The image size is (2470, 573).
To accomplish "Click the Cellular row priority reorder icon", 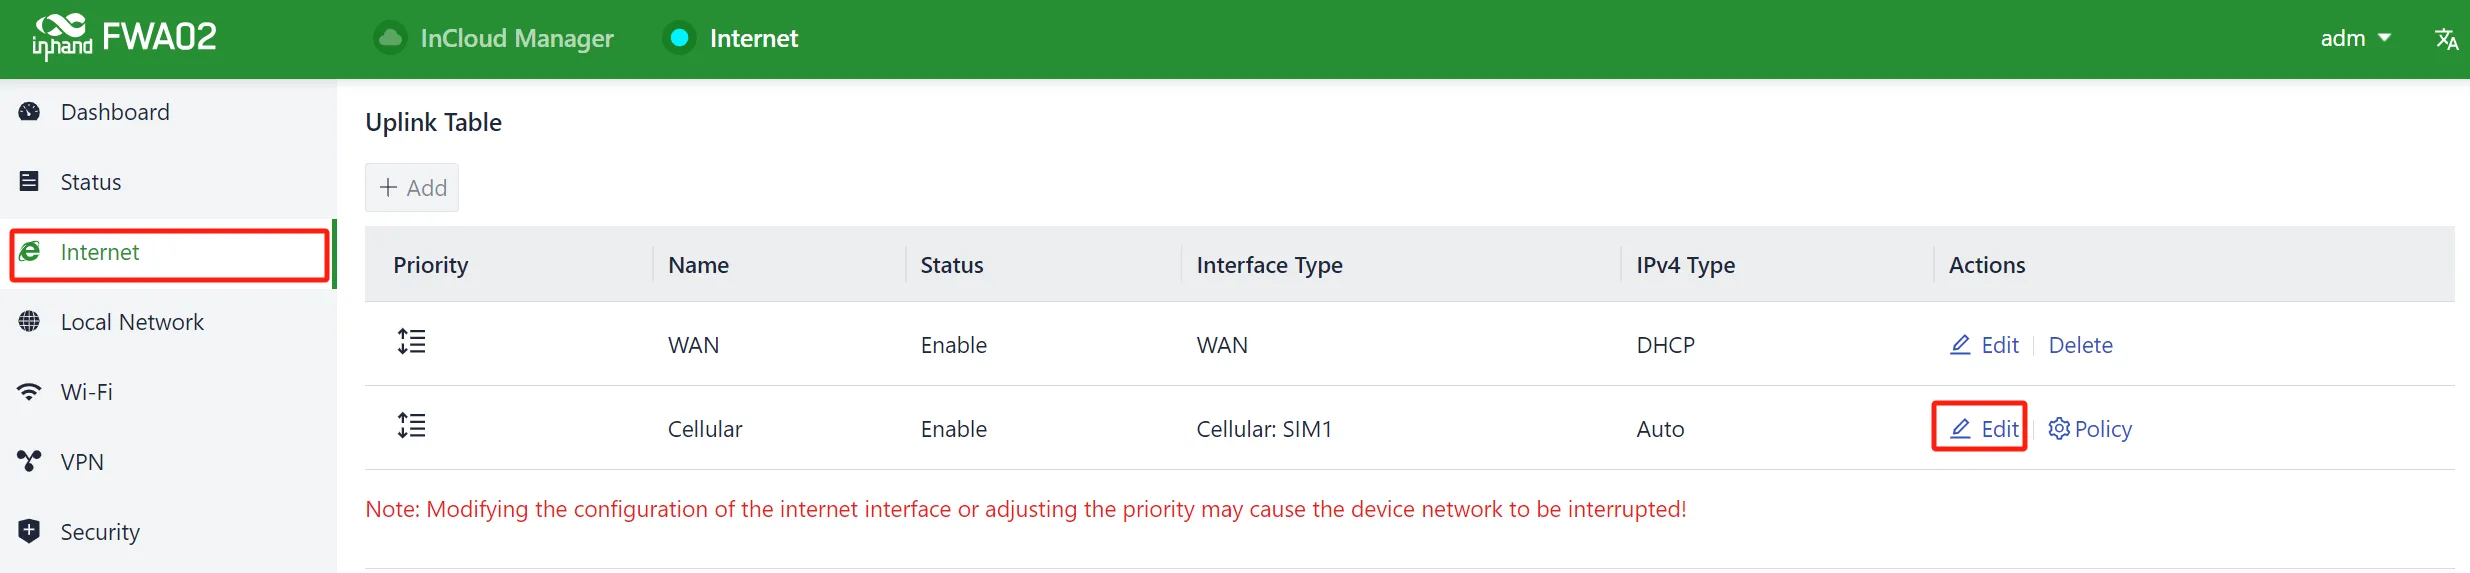I will coord(411,426).
